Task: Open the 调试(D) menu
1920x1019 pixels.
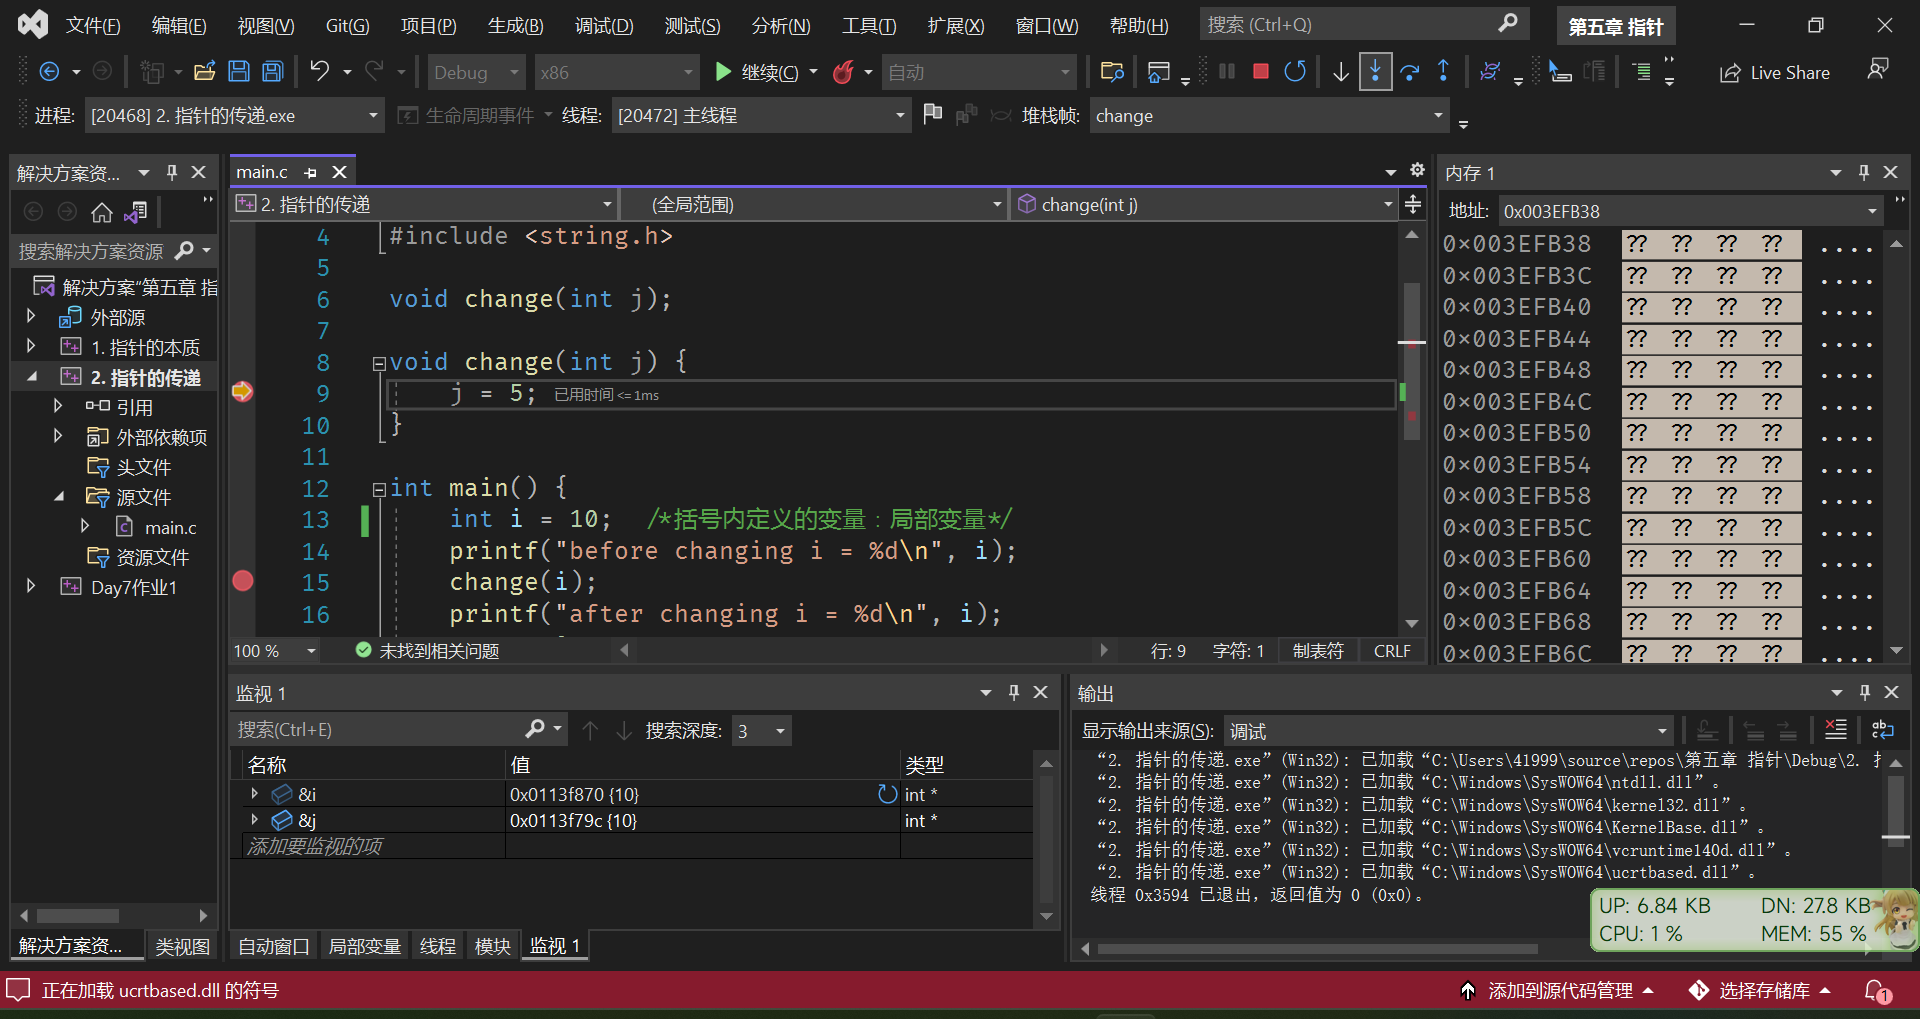Action: point(603,25)
